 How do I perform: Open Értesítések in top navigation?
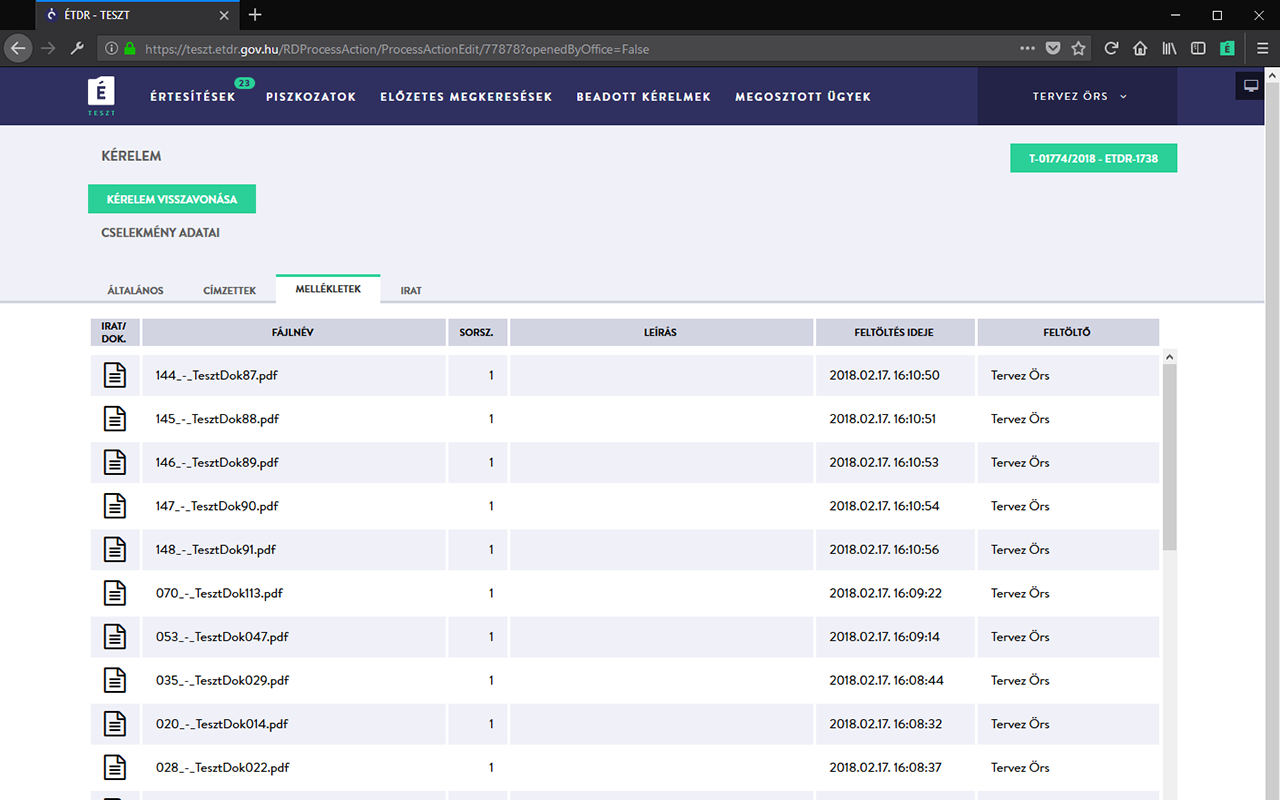tap(193, 97)
